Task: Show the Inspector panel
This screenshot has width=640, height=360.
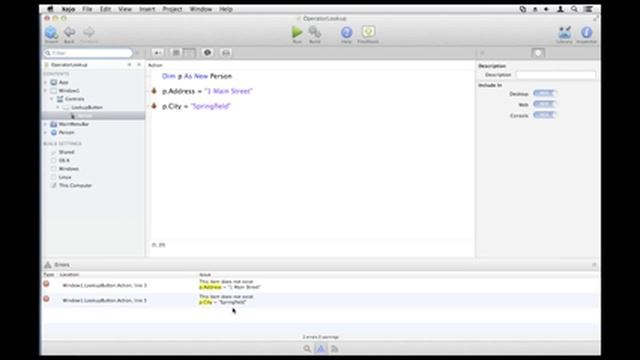Action: (587, 34)
